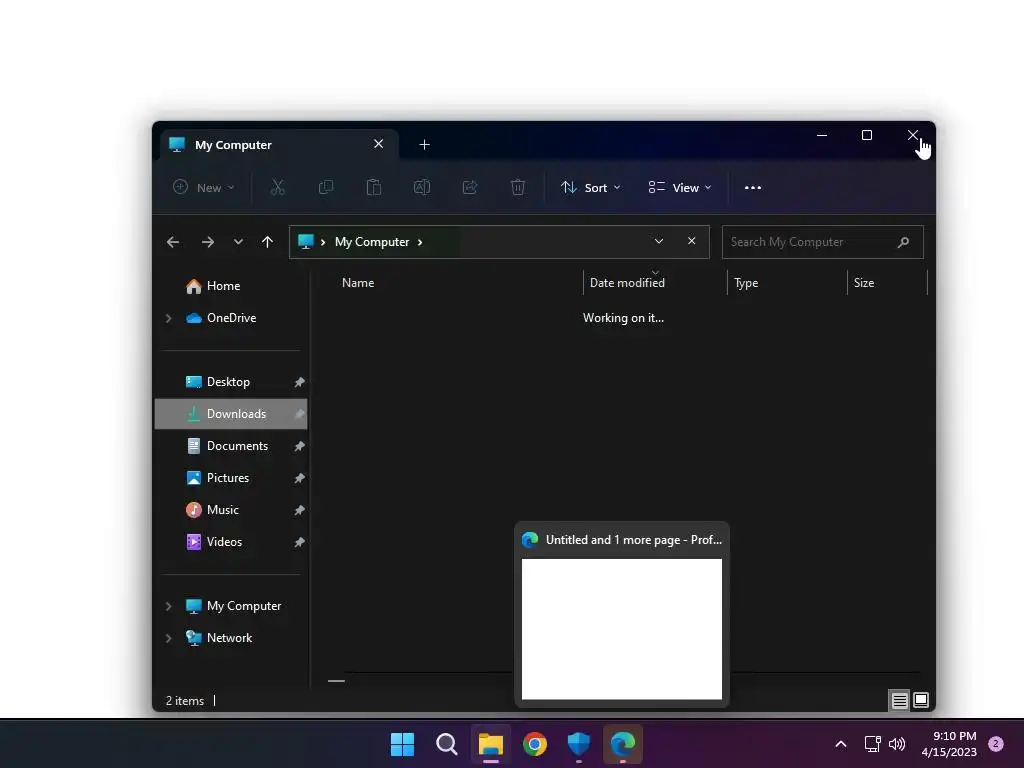
Task: Expand Network tree node
Action: point(168,638)
